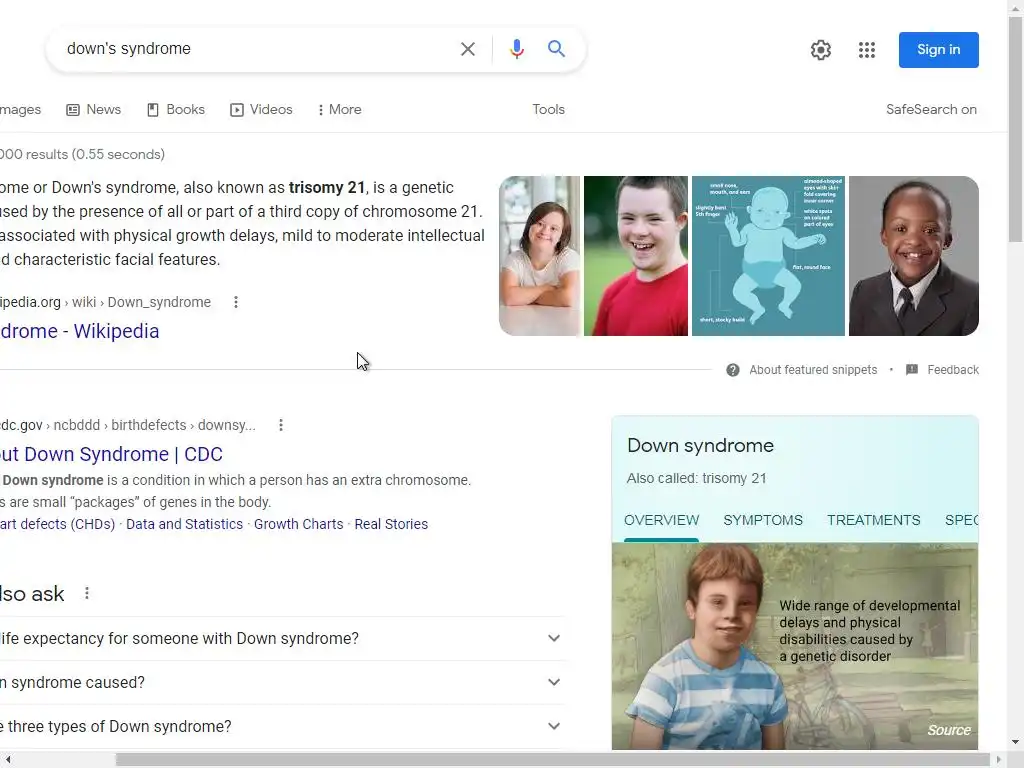Screen dimensions: 1024x768
Task: Sign in to Google account
Action: tap(938, 50)
